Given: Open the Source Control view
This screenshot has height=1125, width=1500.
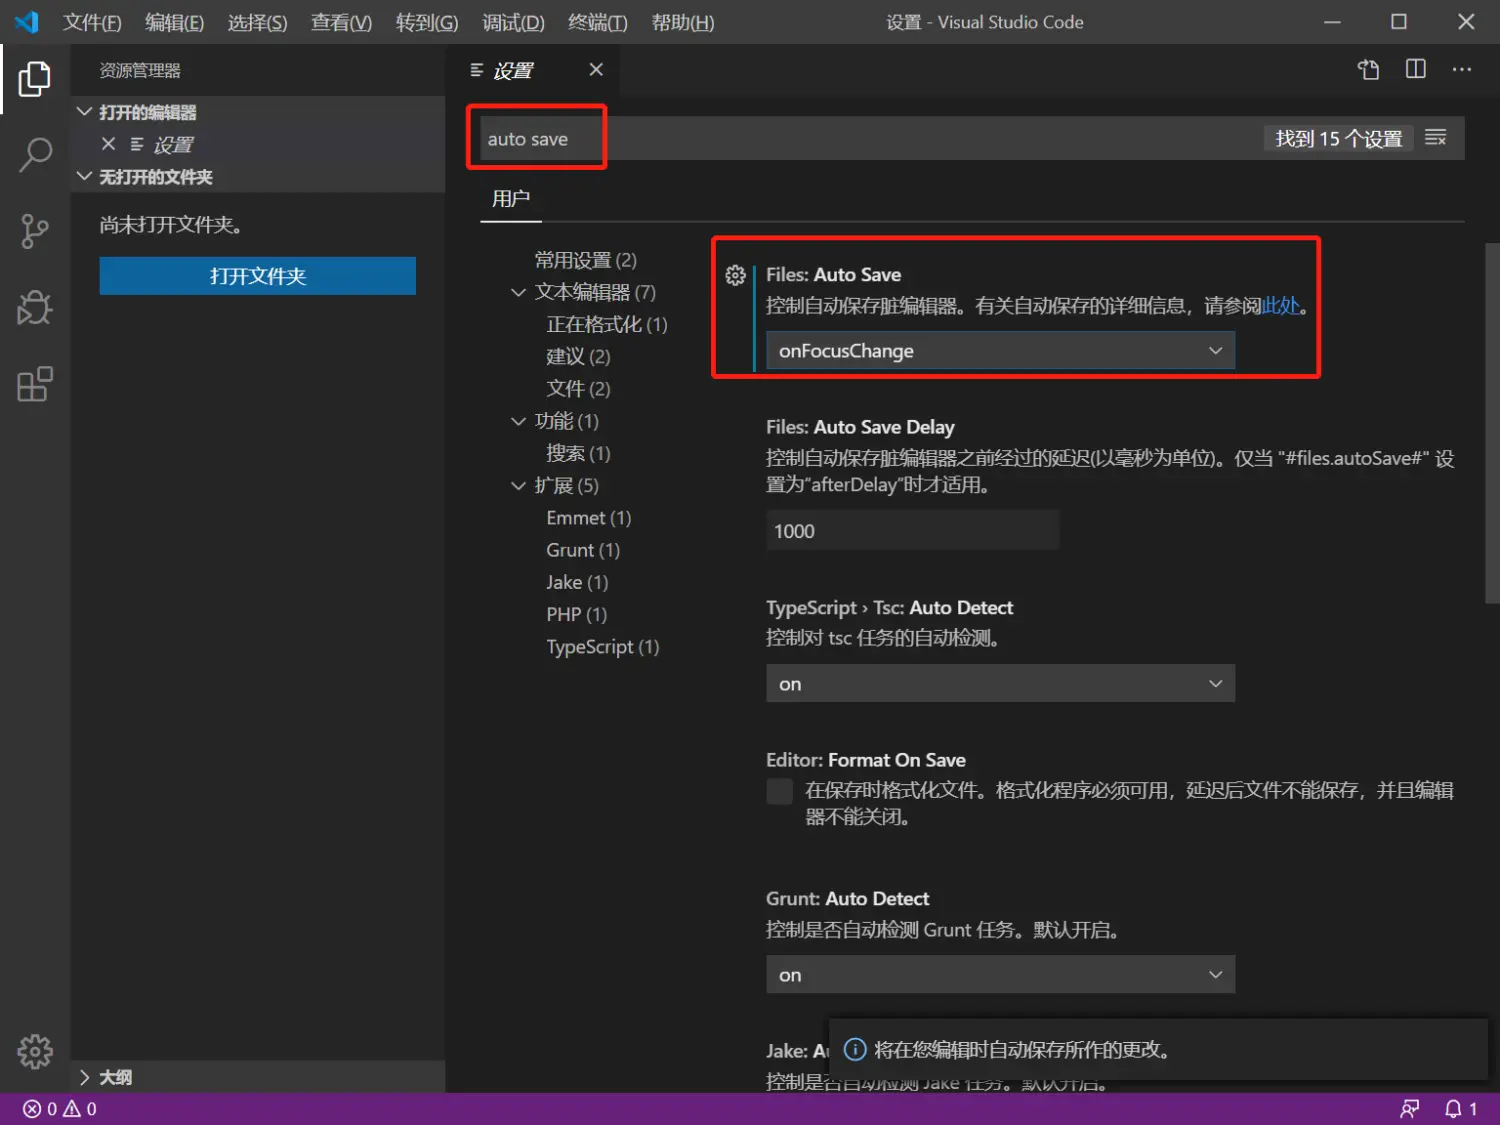Looking at the screenshot, I should click(x=35, y=231).
